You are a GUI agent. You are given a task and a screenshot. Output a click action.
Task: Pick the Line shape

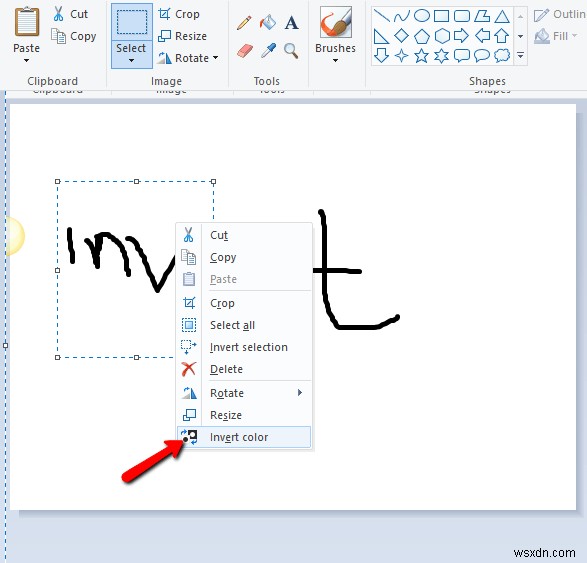click(x=381, y=16)
